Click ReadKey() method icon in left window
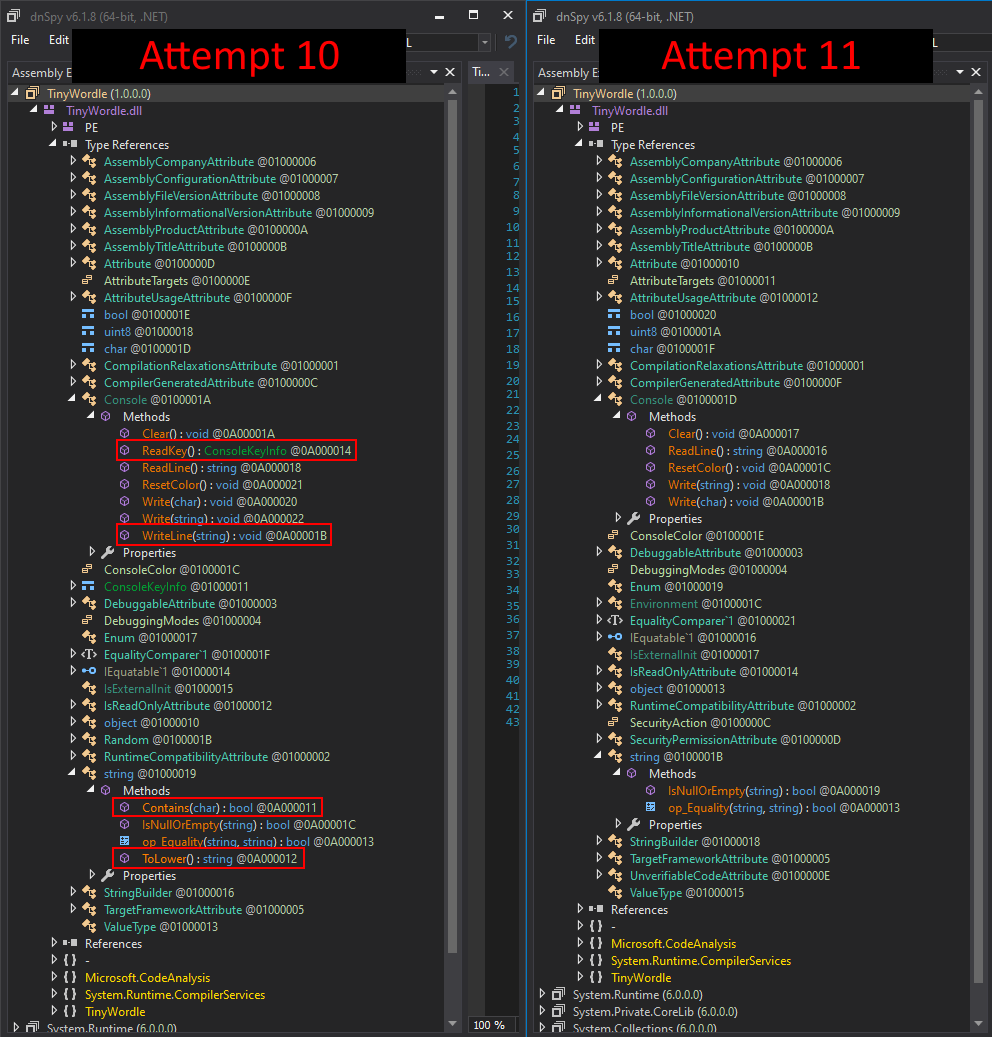The height and width of the screenshot is (1037, 992). coord(124,450)
